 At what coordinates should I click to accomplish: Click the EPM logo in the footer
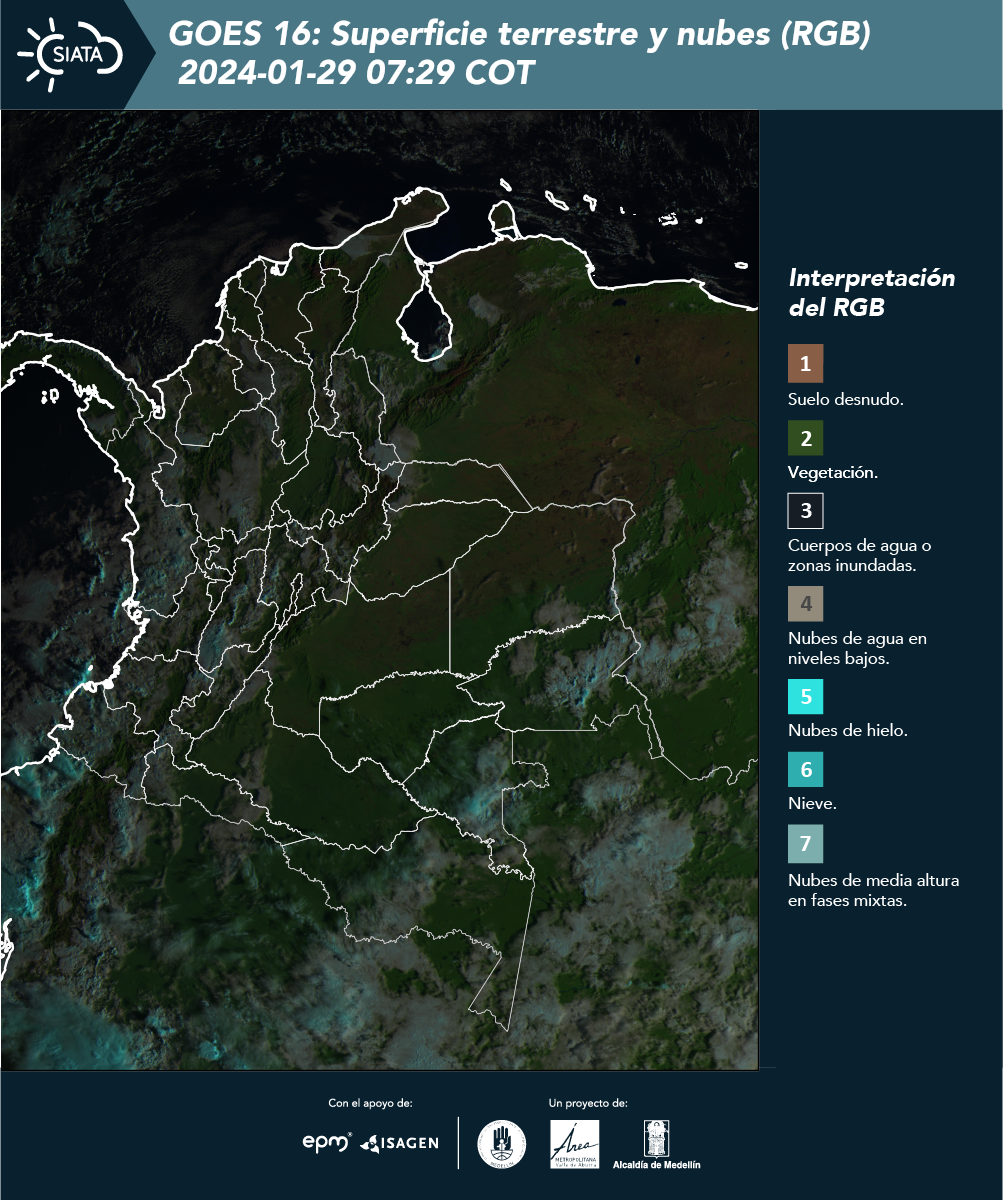point(327,1142)
